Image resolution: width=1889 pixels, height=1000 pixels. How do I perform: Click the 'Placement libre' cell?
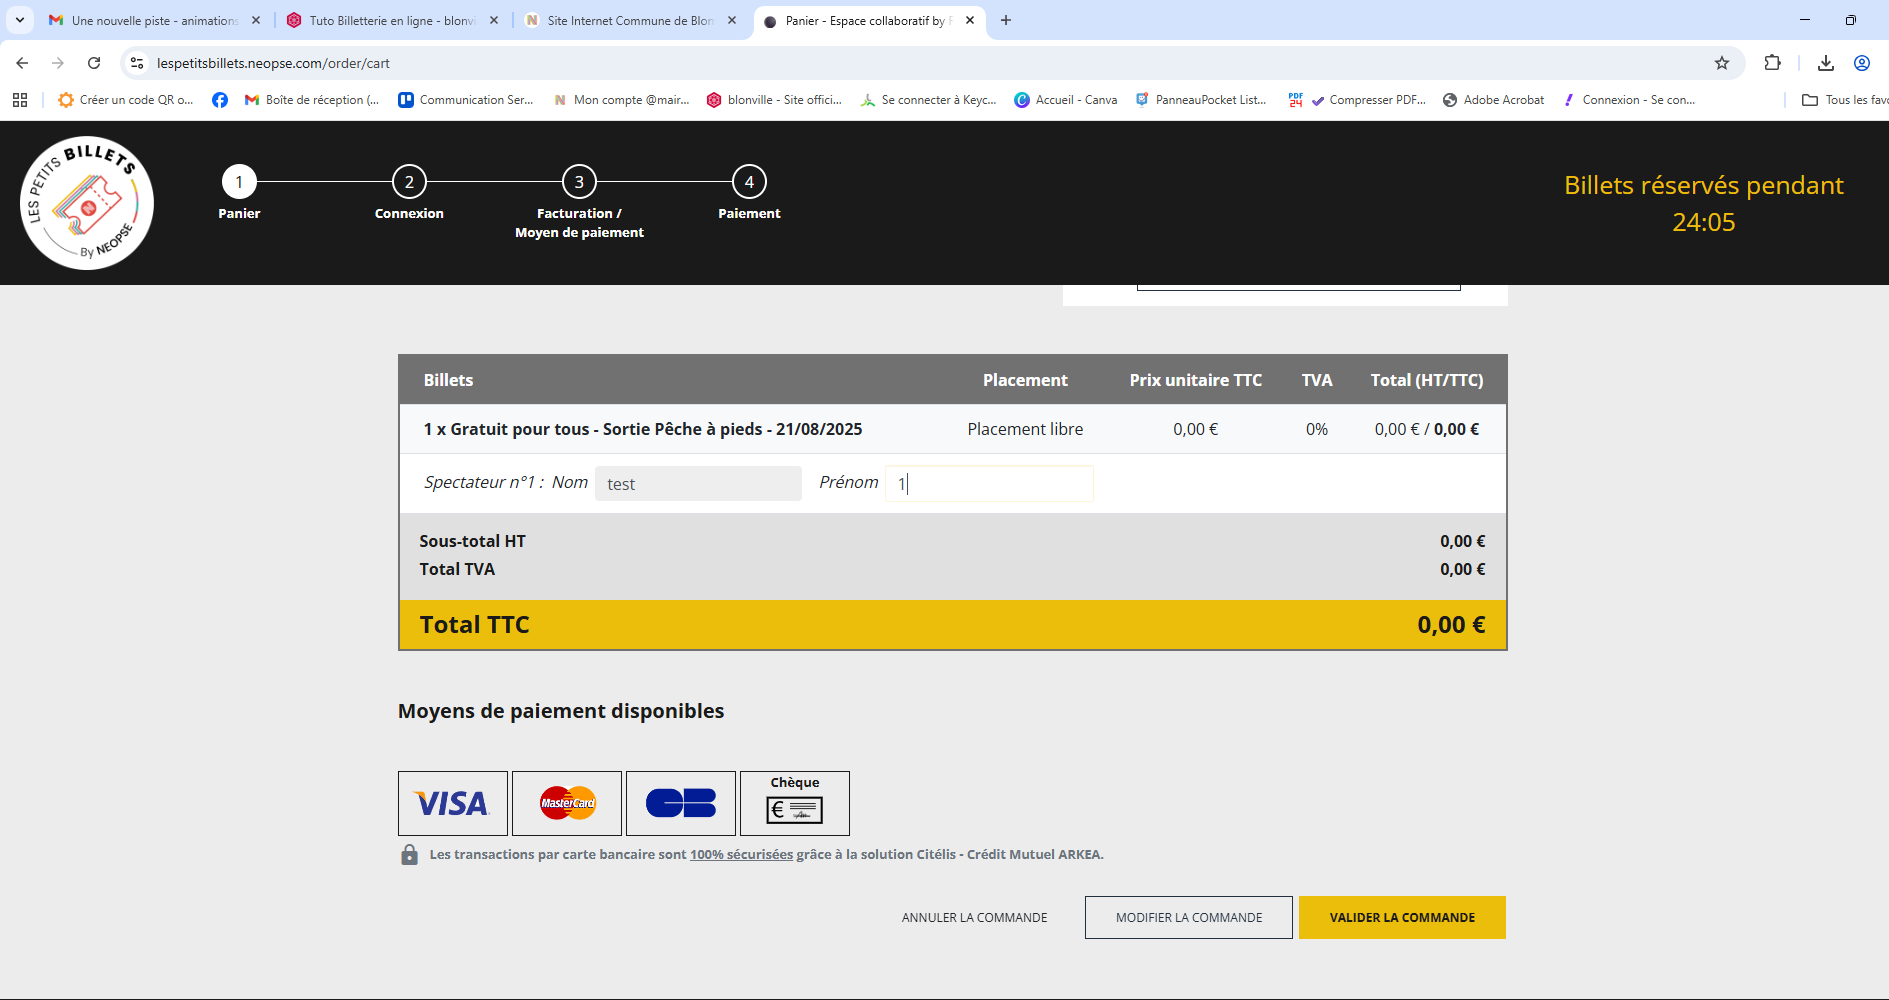[x=1025, y=429]
